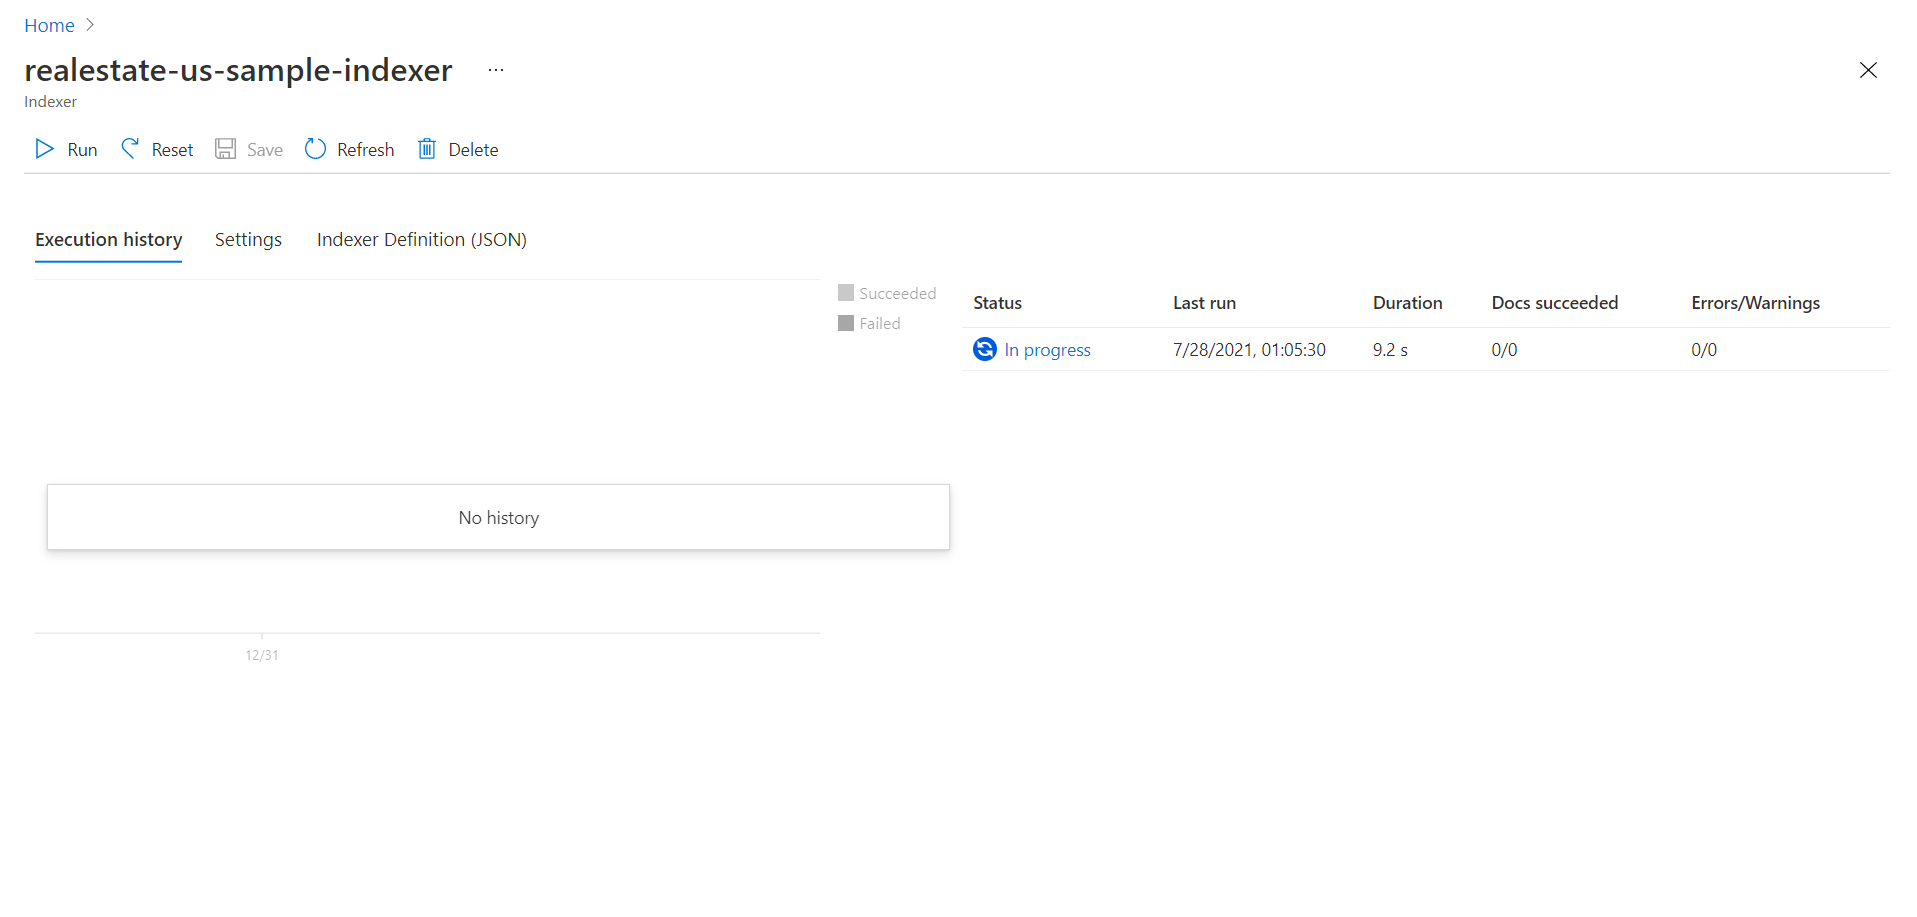The image size is (1917, 917).
Task: Click the Duration column header
Action: tap(1407, 303)
